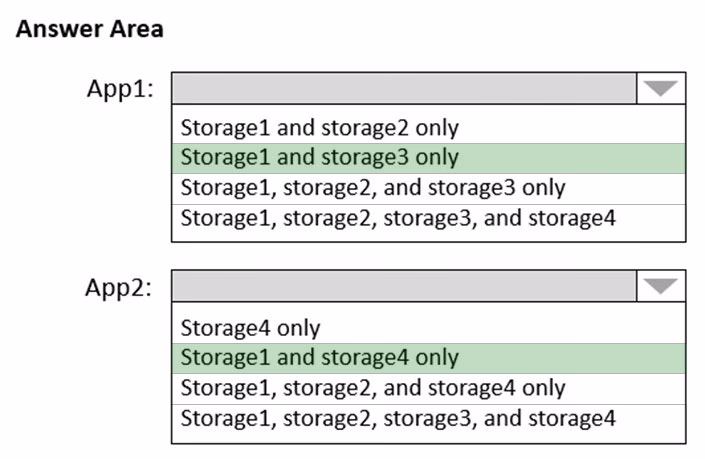
Task: Click the 'App1:' label
Action: (120, 89)
